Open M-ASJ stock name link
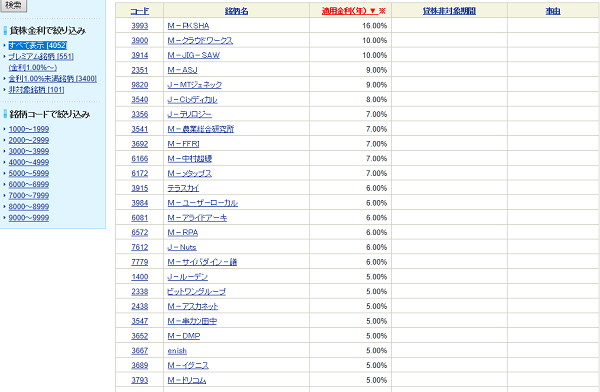Viewport: 600px width, 392px height. (183, 70)
